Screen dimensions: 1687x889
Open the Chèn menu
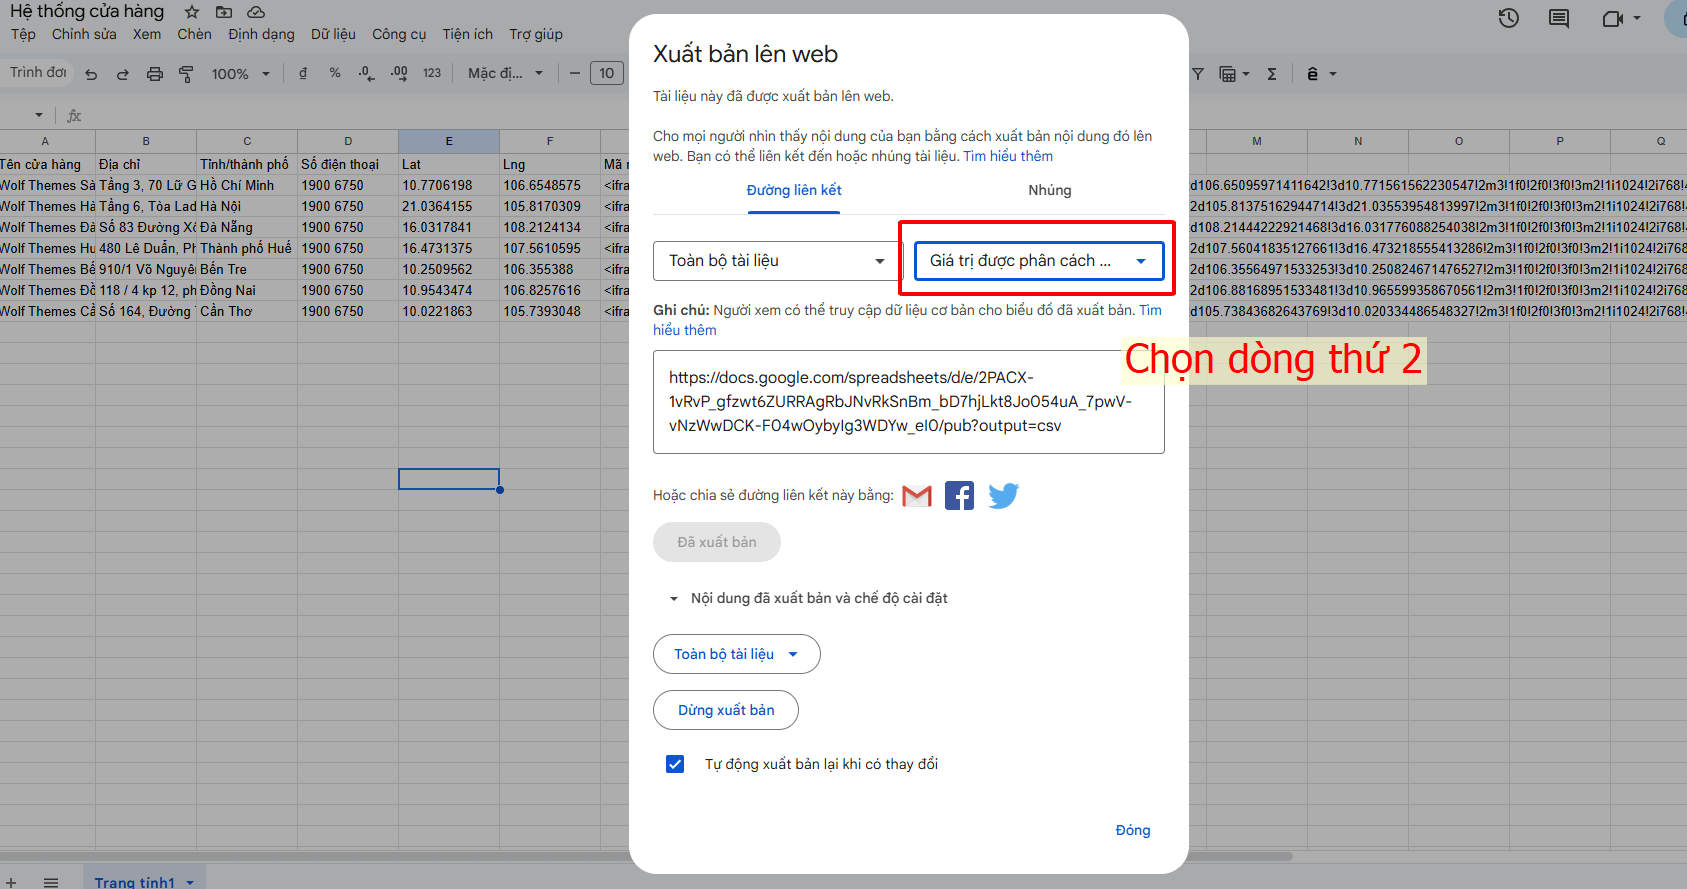tap(195, 34)
